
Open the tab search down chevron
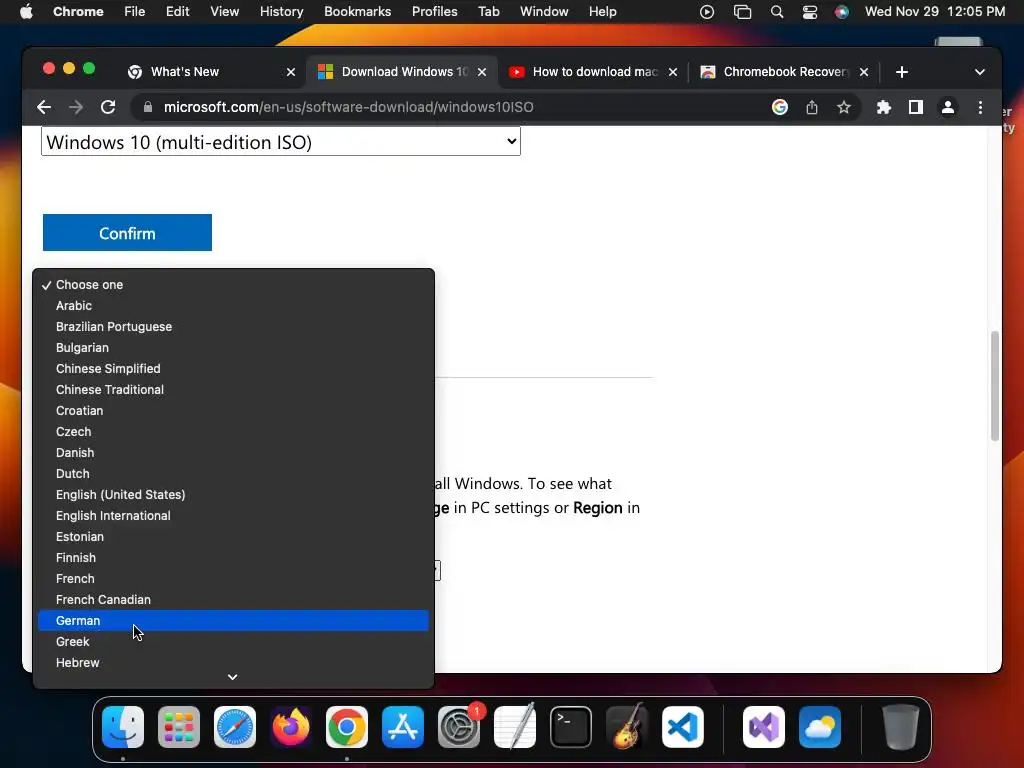pos(980,72)
